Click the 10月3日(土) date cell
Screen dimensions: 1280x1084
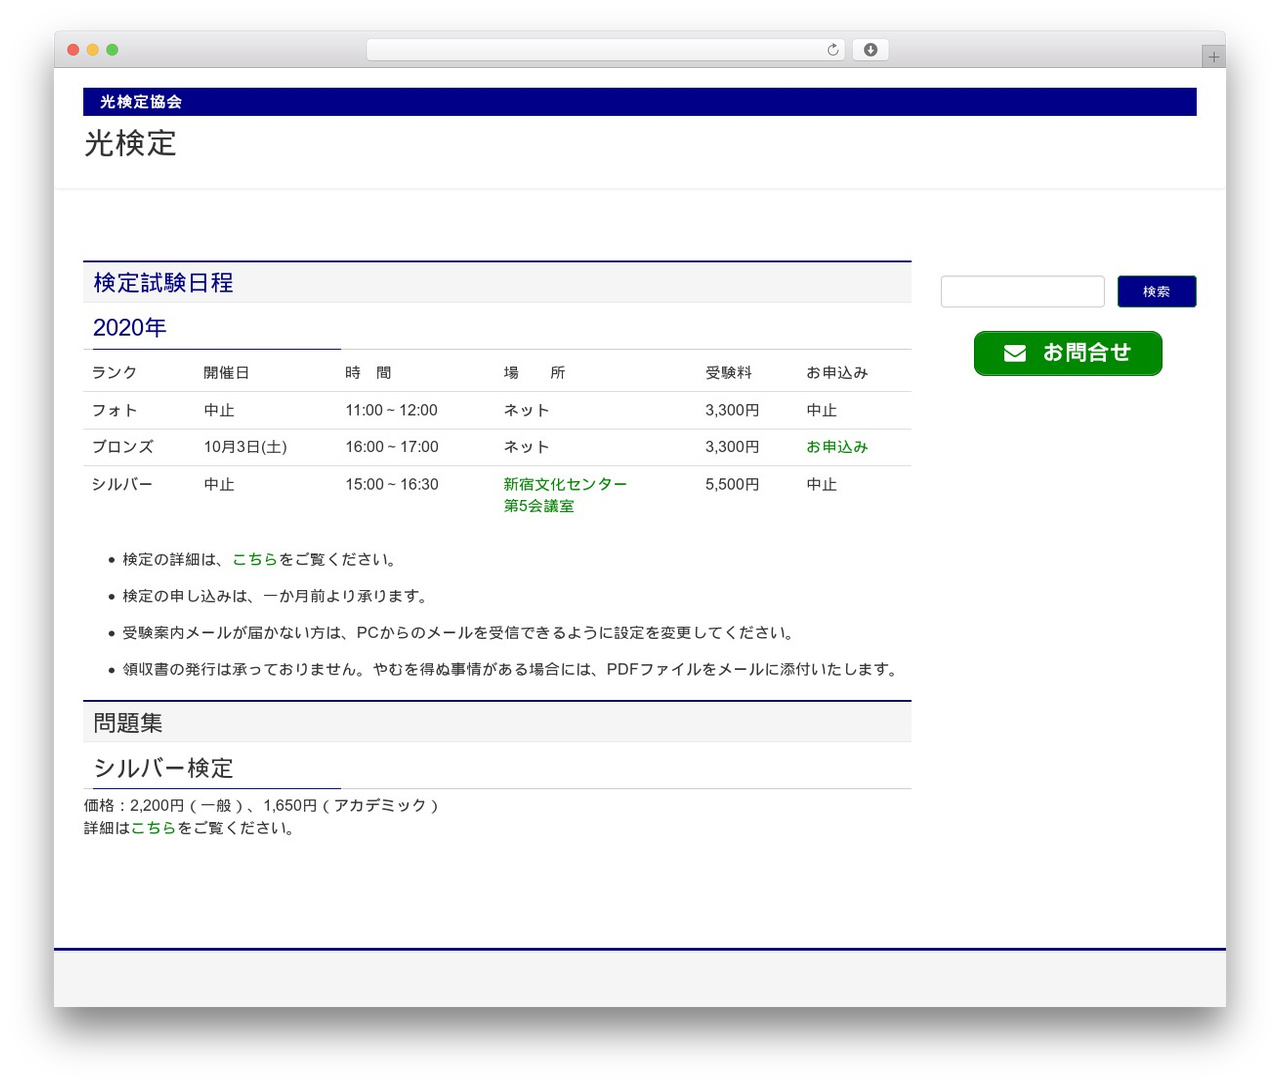pos(245,447)
